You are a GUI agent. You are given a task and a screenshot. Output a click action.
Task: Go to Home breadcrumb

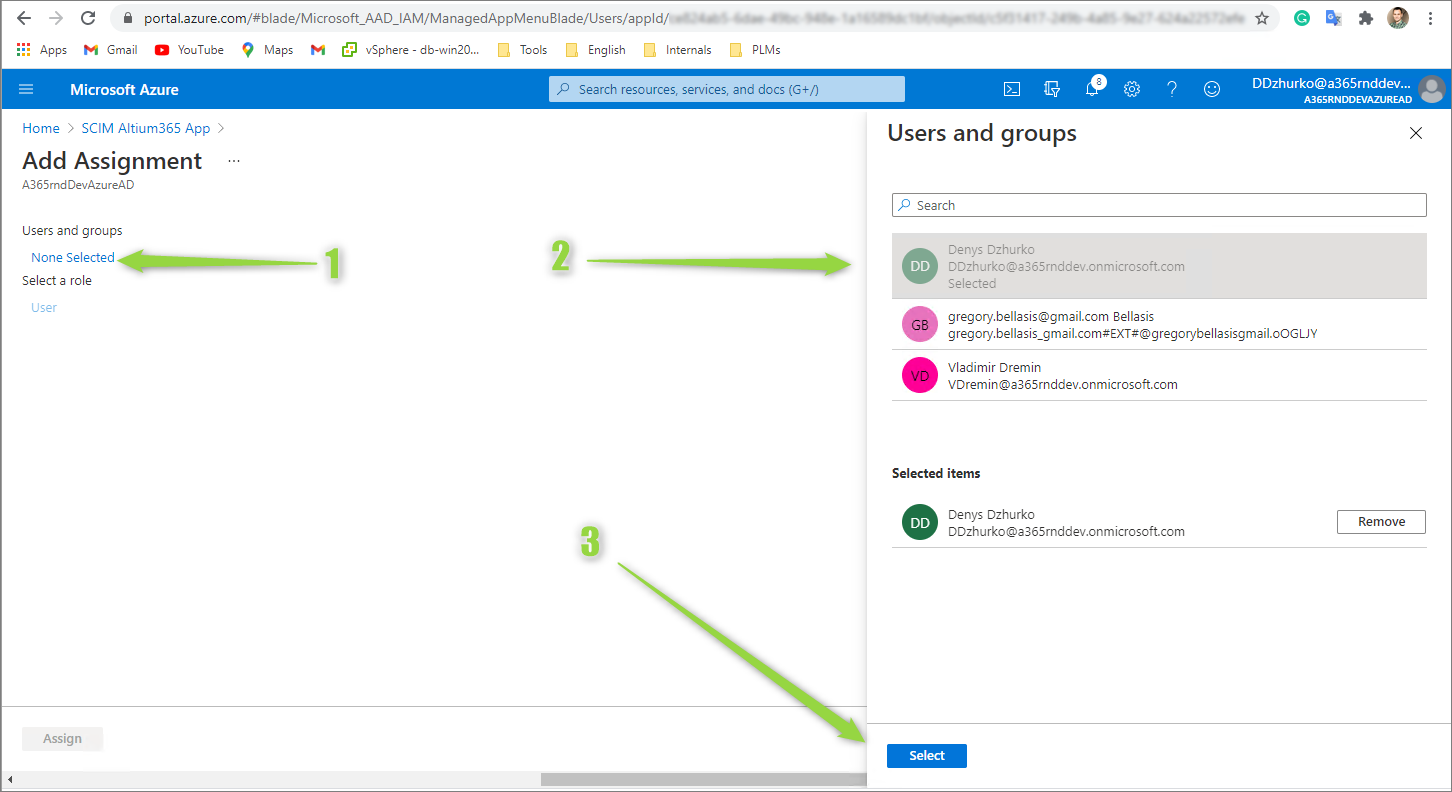coord(41,128)
